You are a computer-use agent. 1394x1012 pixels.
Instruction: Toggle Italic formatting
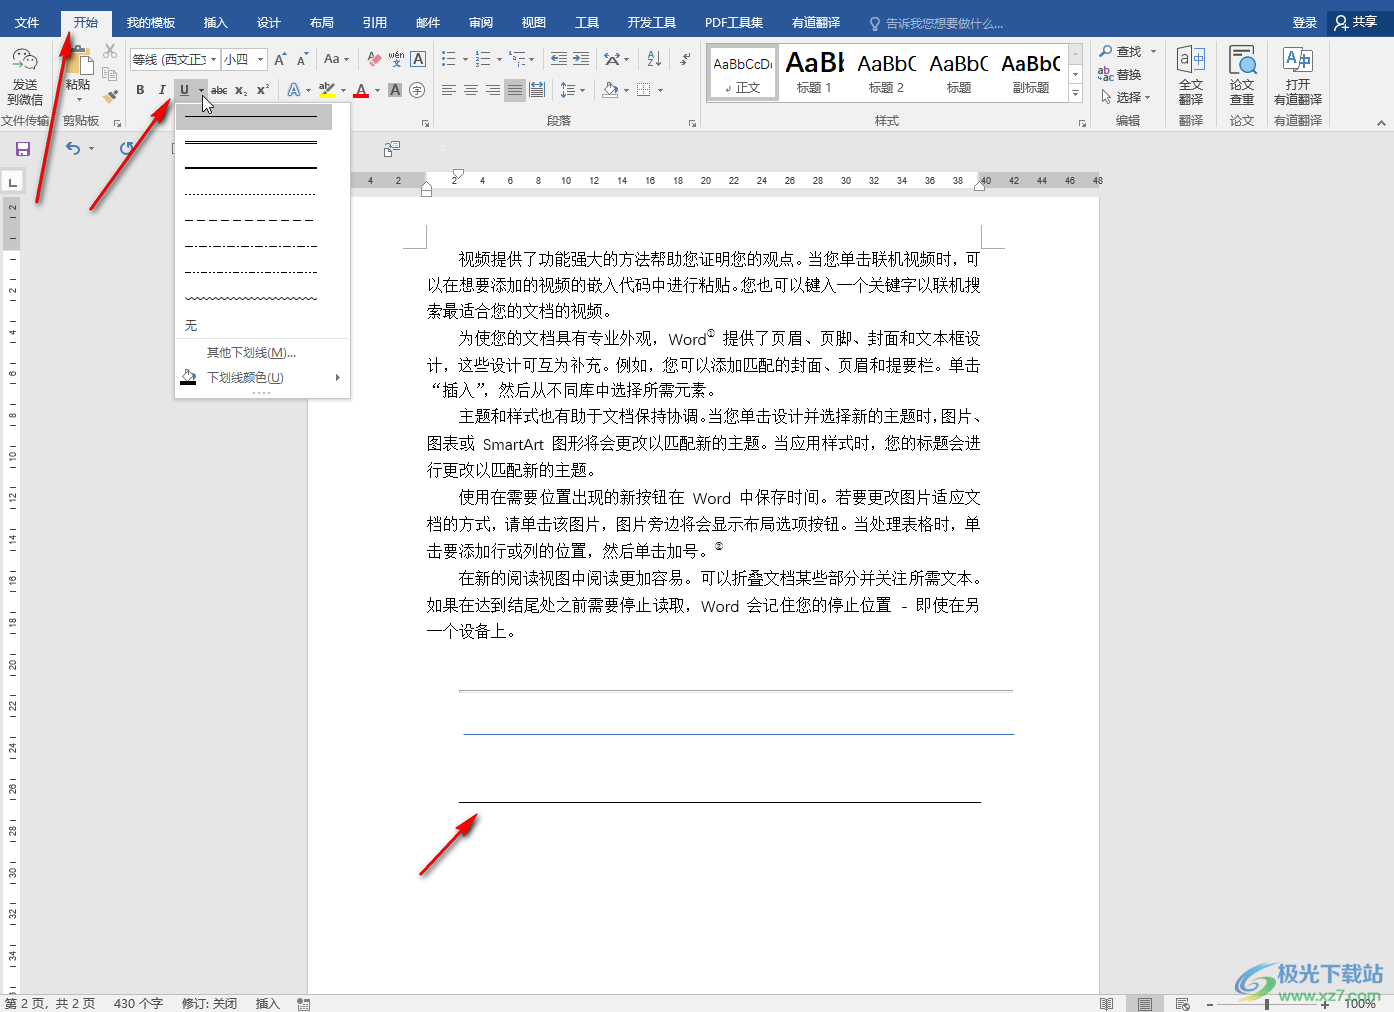162,90
